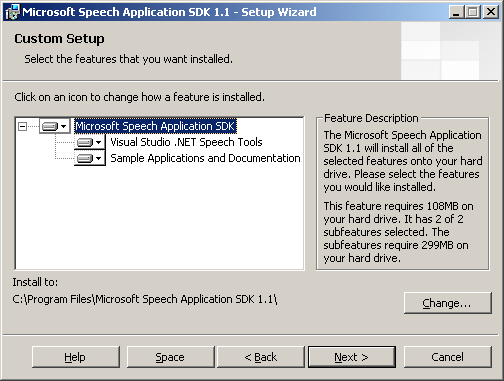The image size is (504, 381).
Task: Click the setup wizard title bar icon
Action: pos(13,12)
